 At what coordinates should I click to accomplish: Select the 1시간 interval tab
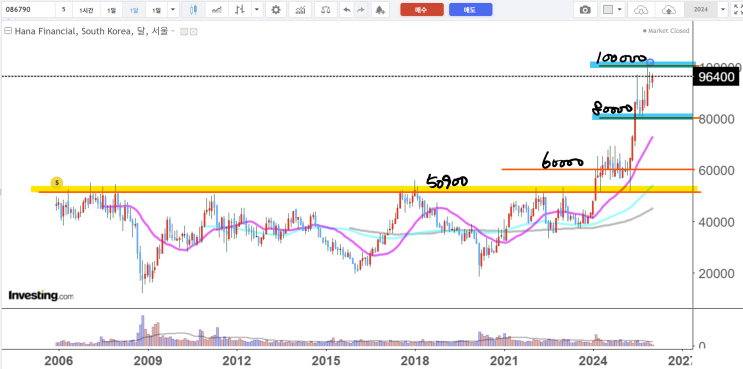click(x=86, y=10)
